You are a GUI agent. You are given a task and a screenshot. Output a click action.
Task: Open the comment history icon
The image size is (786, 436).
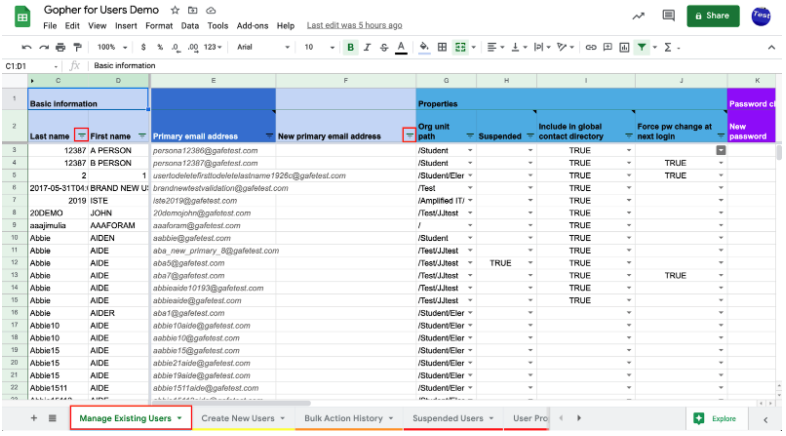tap(668, 16)
